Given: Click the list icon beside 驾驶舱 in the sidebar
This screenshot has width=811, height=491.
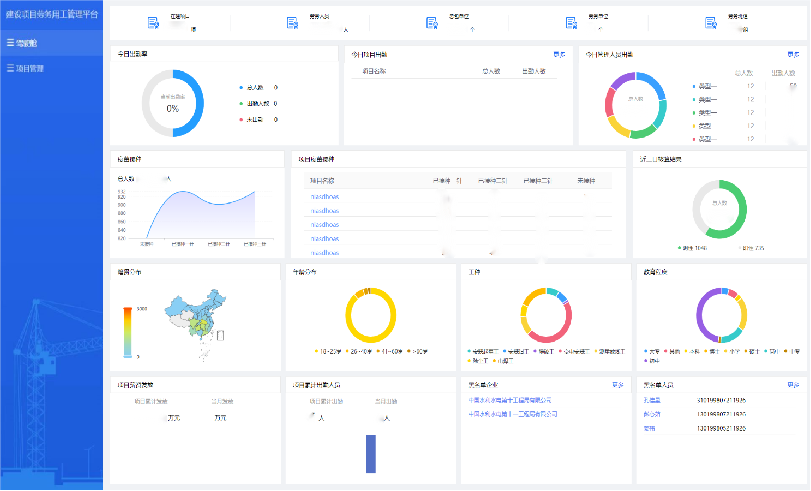Looking at the screenshot, I should coord(10,43).
